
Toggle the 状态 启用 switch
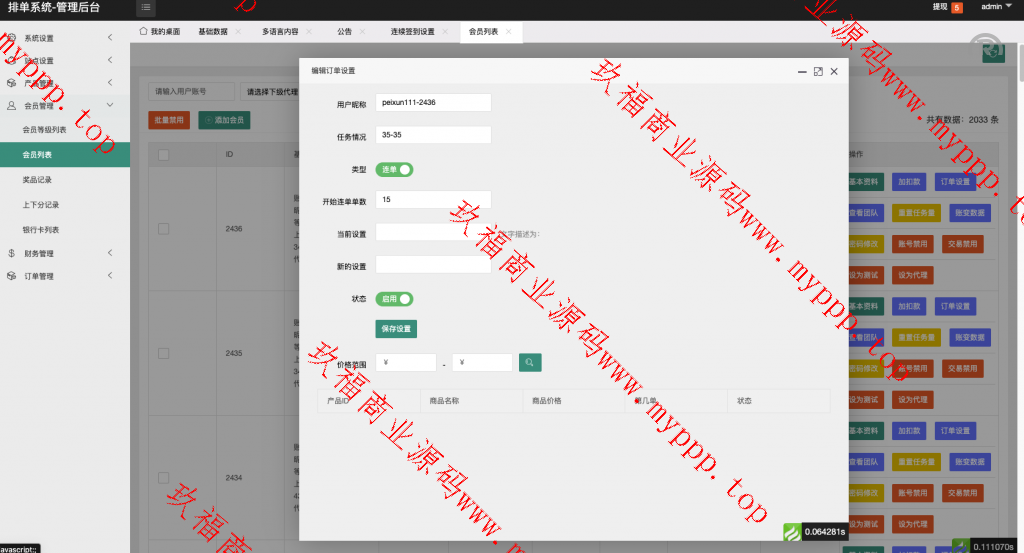(394, 298)
